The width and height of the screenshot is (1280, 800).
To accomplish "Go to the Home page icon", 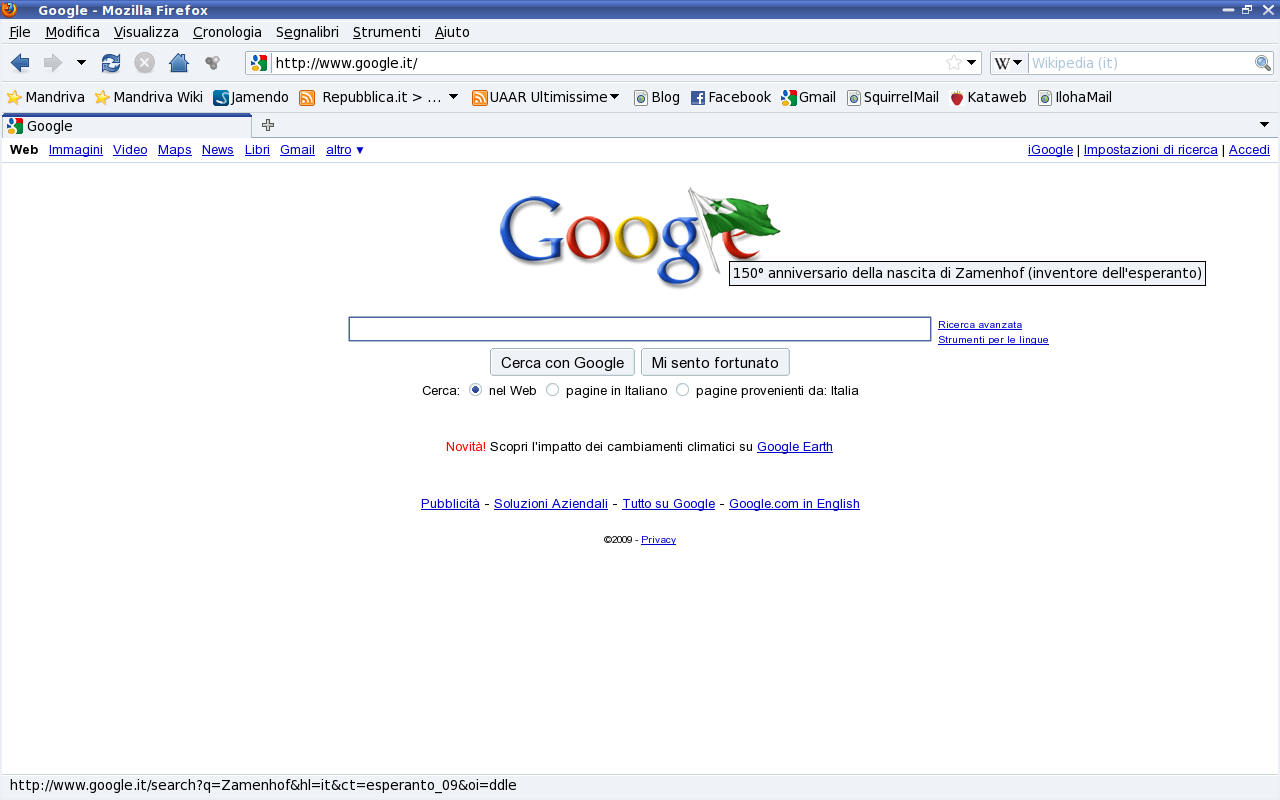I will click(x=179, y=63).
